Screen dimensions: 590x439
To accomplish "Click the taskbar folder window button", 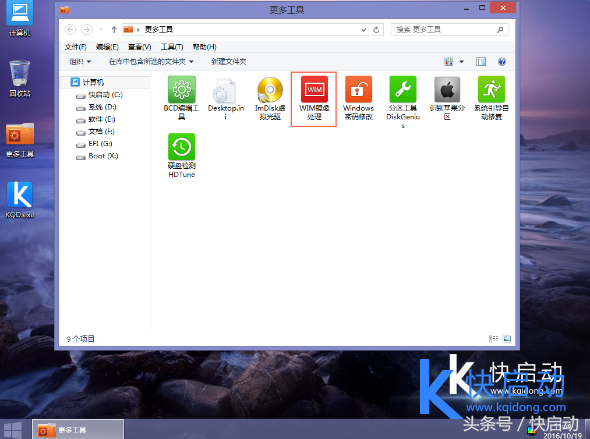I will click(x=78, y=430).
